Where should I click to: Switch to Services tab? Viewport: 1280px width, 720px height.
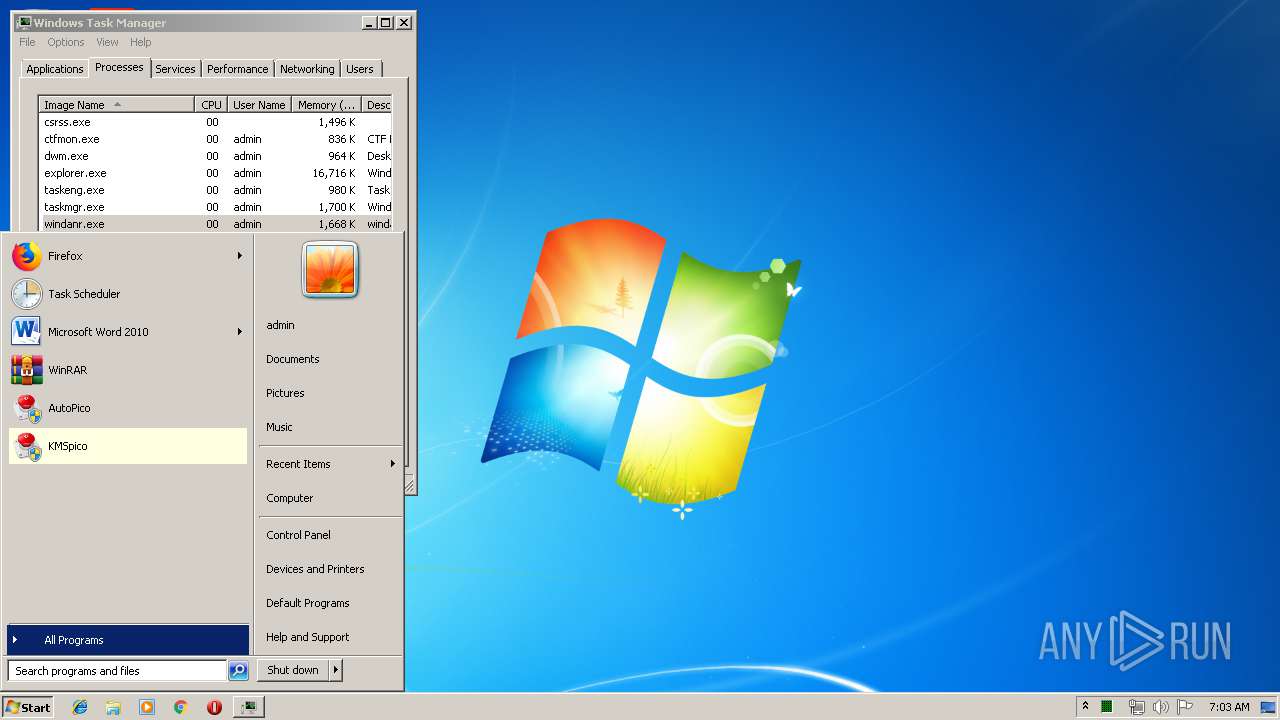(x=175, y=69)
